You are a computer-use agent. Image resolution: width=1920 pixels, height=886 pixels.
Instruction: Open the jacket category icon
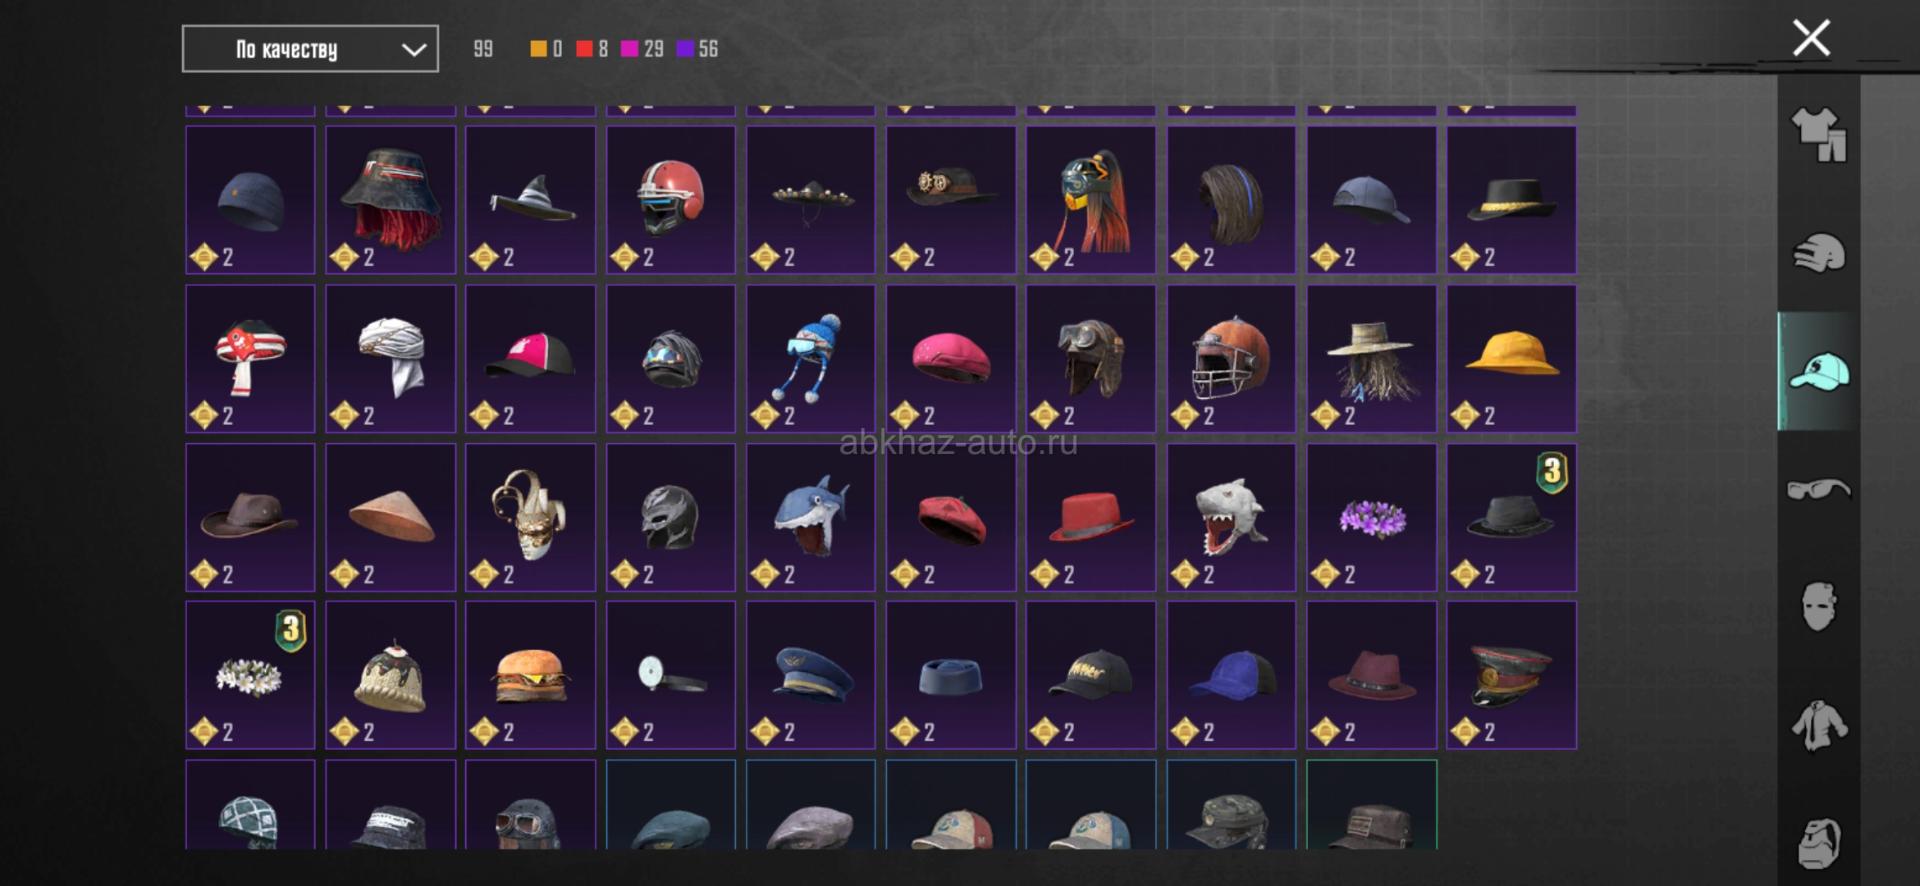1819,725
